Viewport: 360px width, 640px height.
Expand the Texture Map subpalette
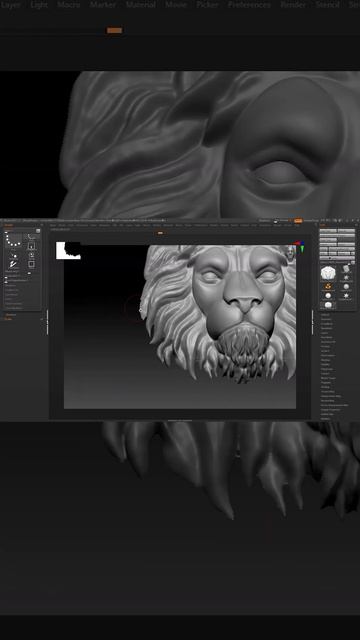pos(328,391)
